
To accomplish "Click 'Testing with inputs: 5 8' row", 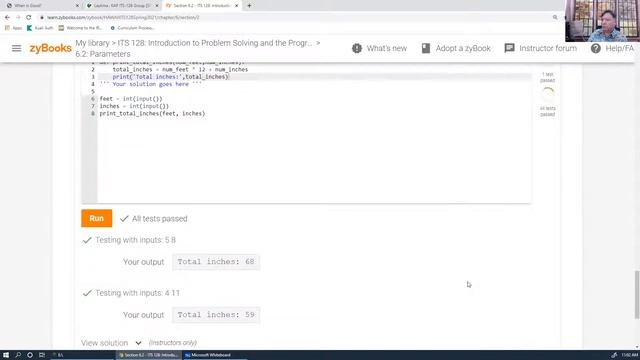I will pos(129,240).
